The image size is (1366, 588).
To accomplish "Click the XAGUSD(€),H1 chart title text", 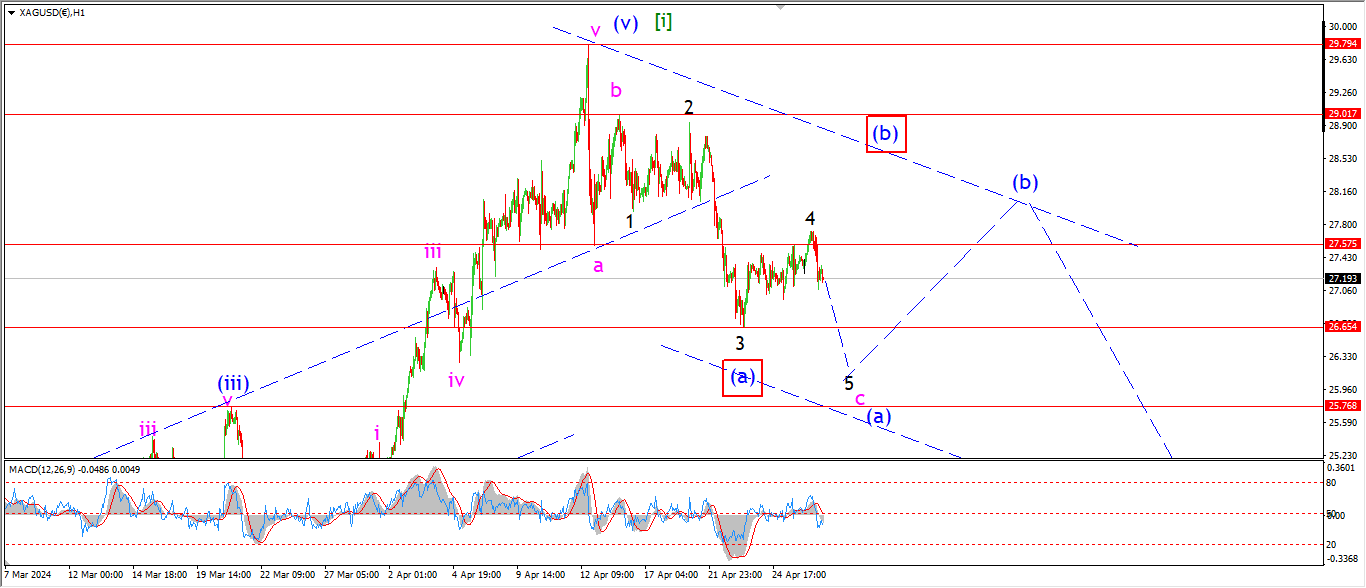I will pos(52,13).
